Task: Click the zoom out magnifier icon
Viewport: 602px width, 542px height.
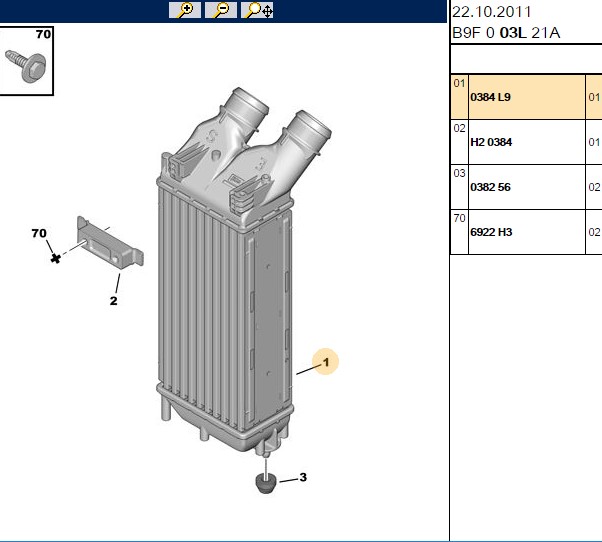Action: pos(221,10)
